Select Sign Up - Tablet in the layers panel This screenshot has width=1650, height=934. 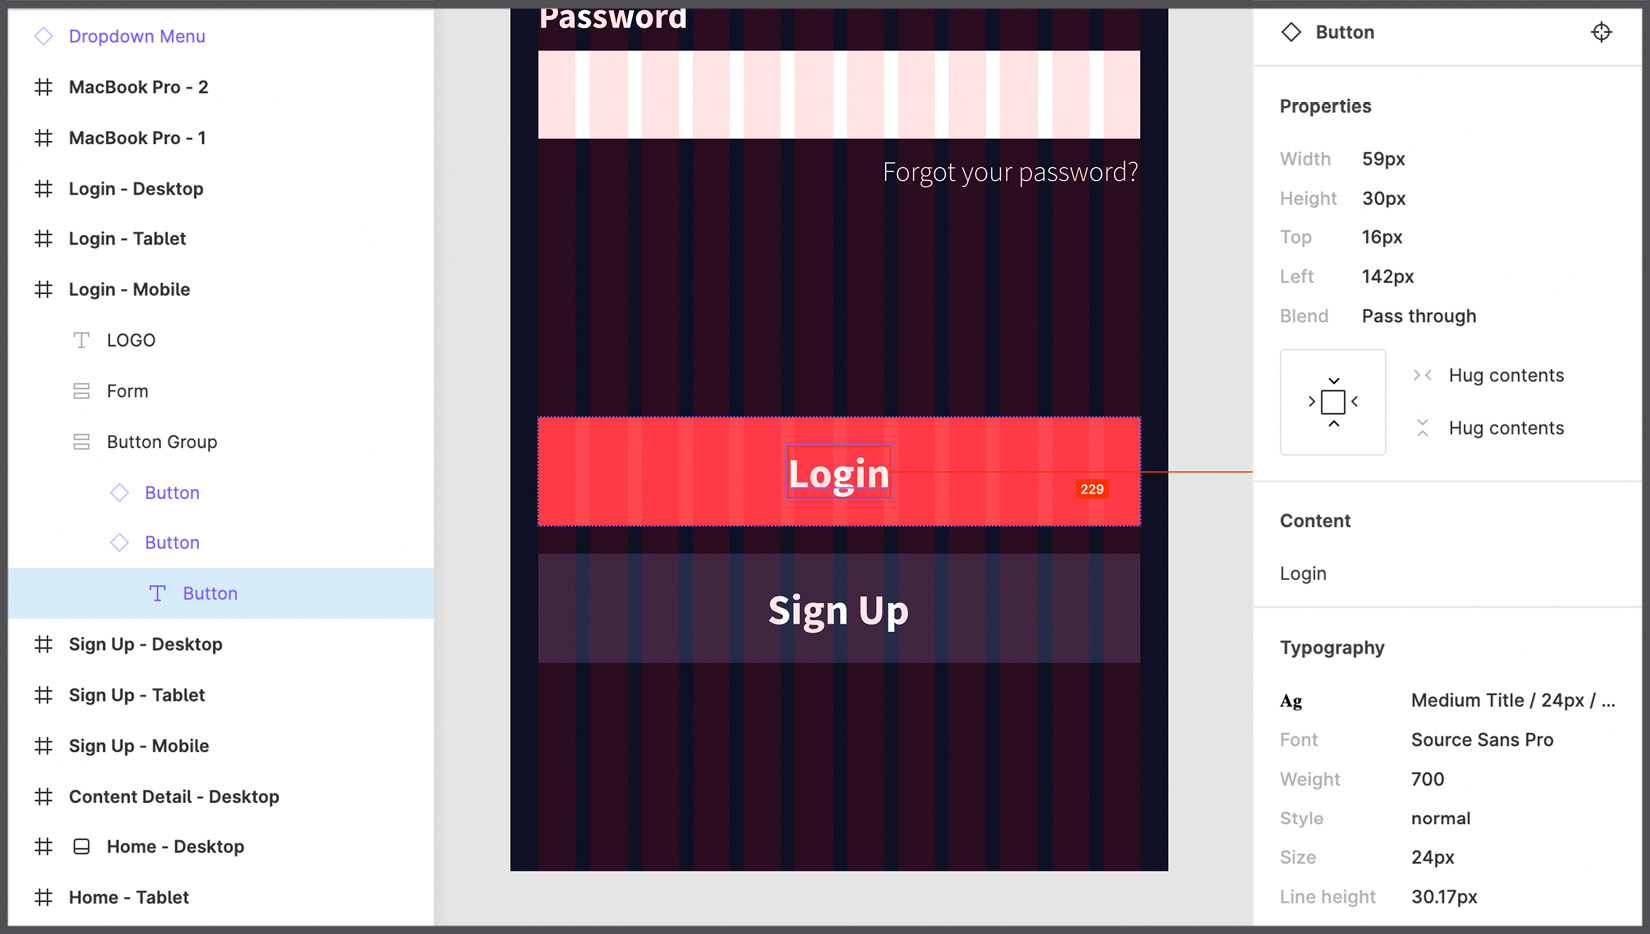(x=137, y=695)
